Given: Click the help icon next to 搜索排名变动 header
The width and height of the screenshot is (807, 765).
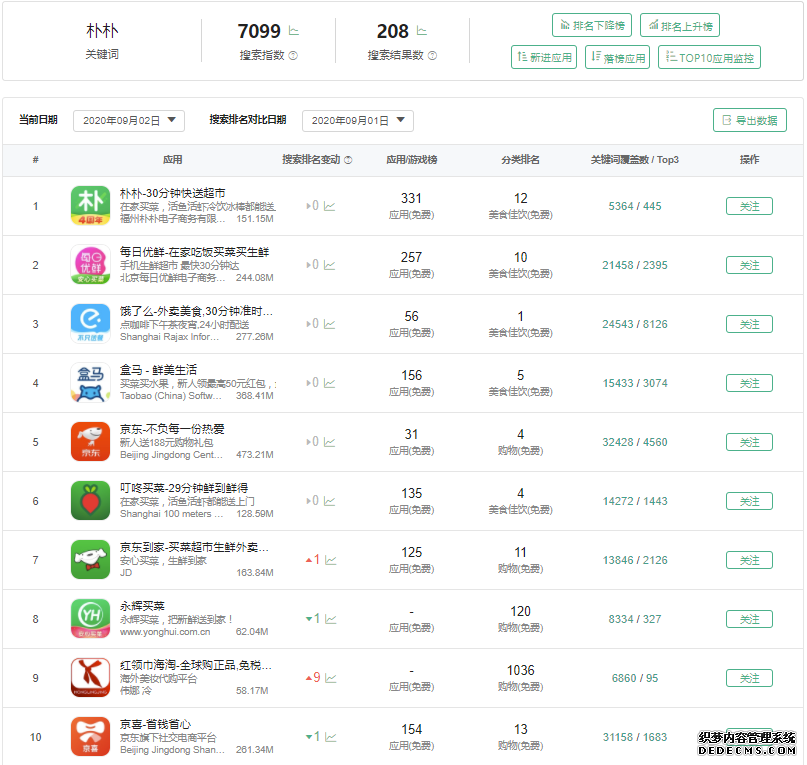Looking at the screenshot, I should (x=348, y=160).
